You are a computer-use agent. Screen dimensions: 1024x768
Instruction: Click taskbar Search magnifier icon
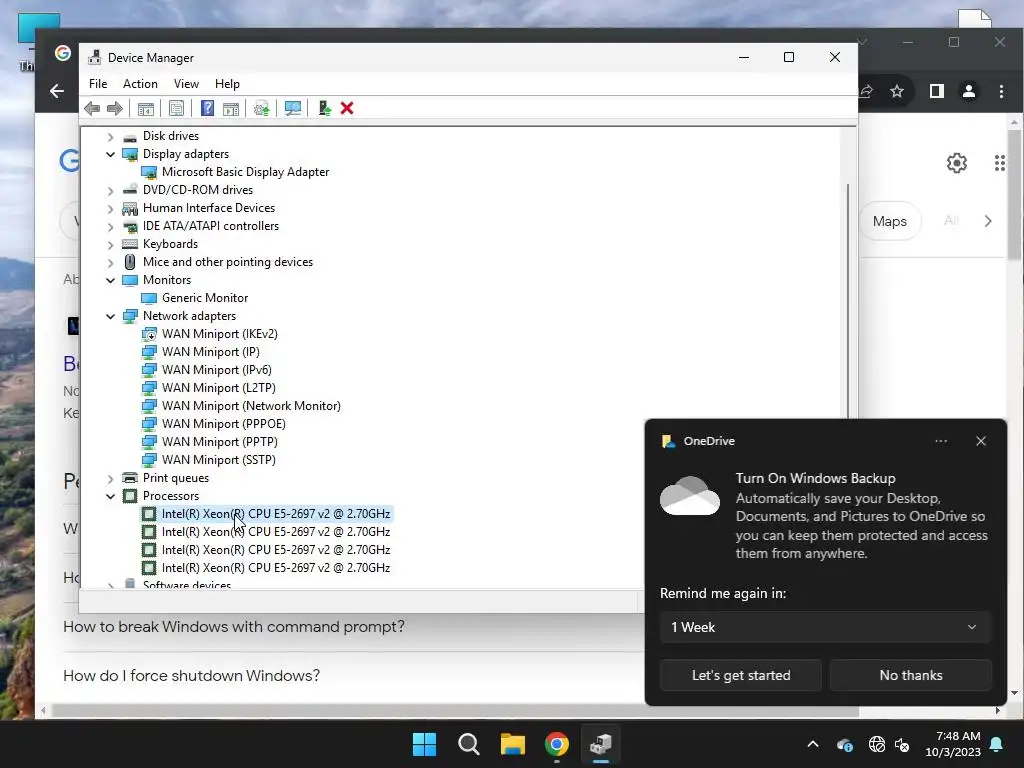468,744
